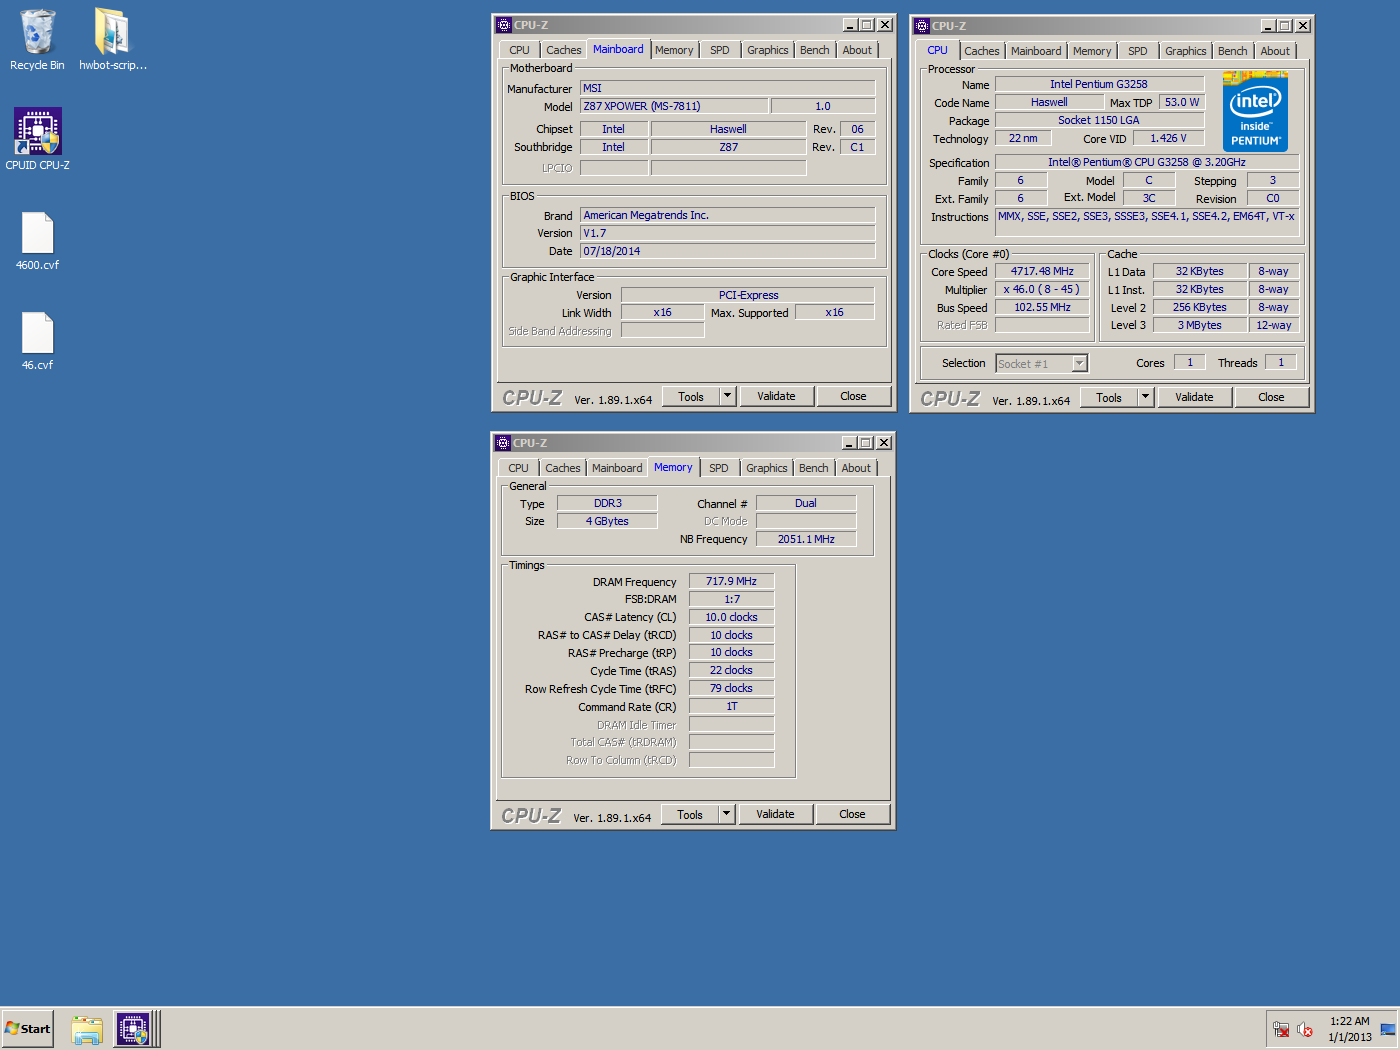
Task: Click Validate in the CPU window
Action: coord(1194,397)
